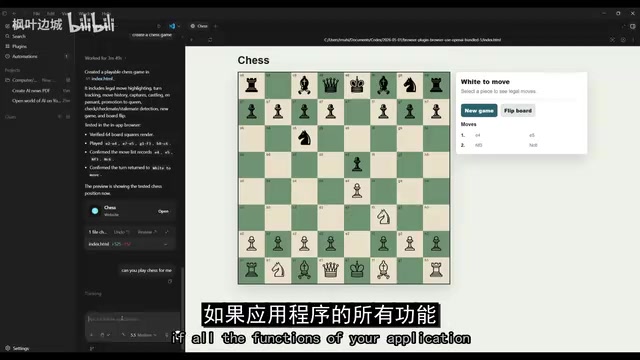Click 'White to move' status text
The height and width of the screenshot is (360, 640).
(485, 82)
